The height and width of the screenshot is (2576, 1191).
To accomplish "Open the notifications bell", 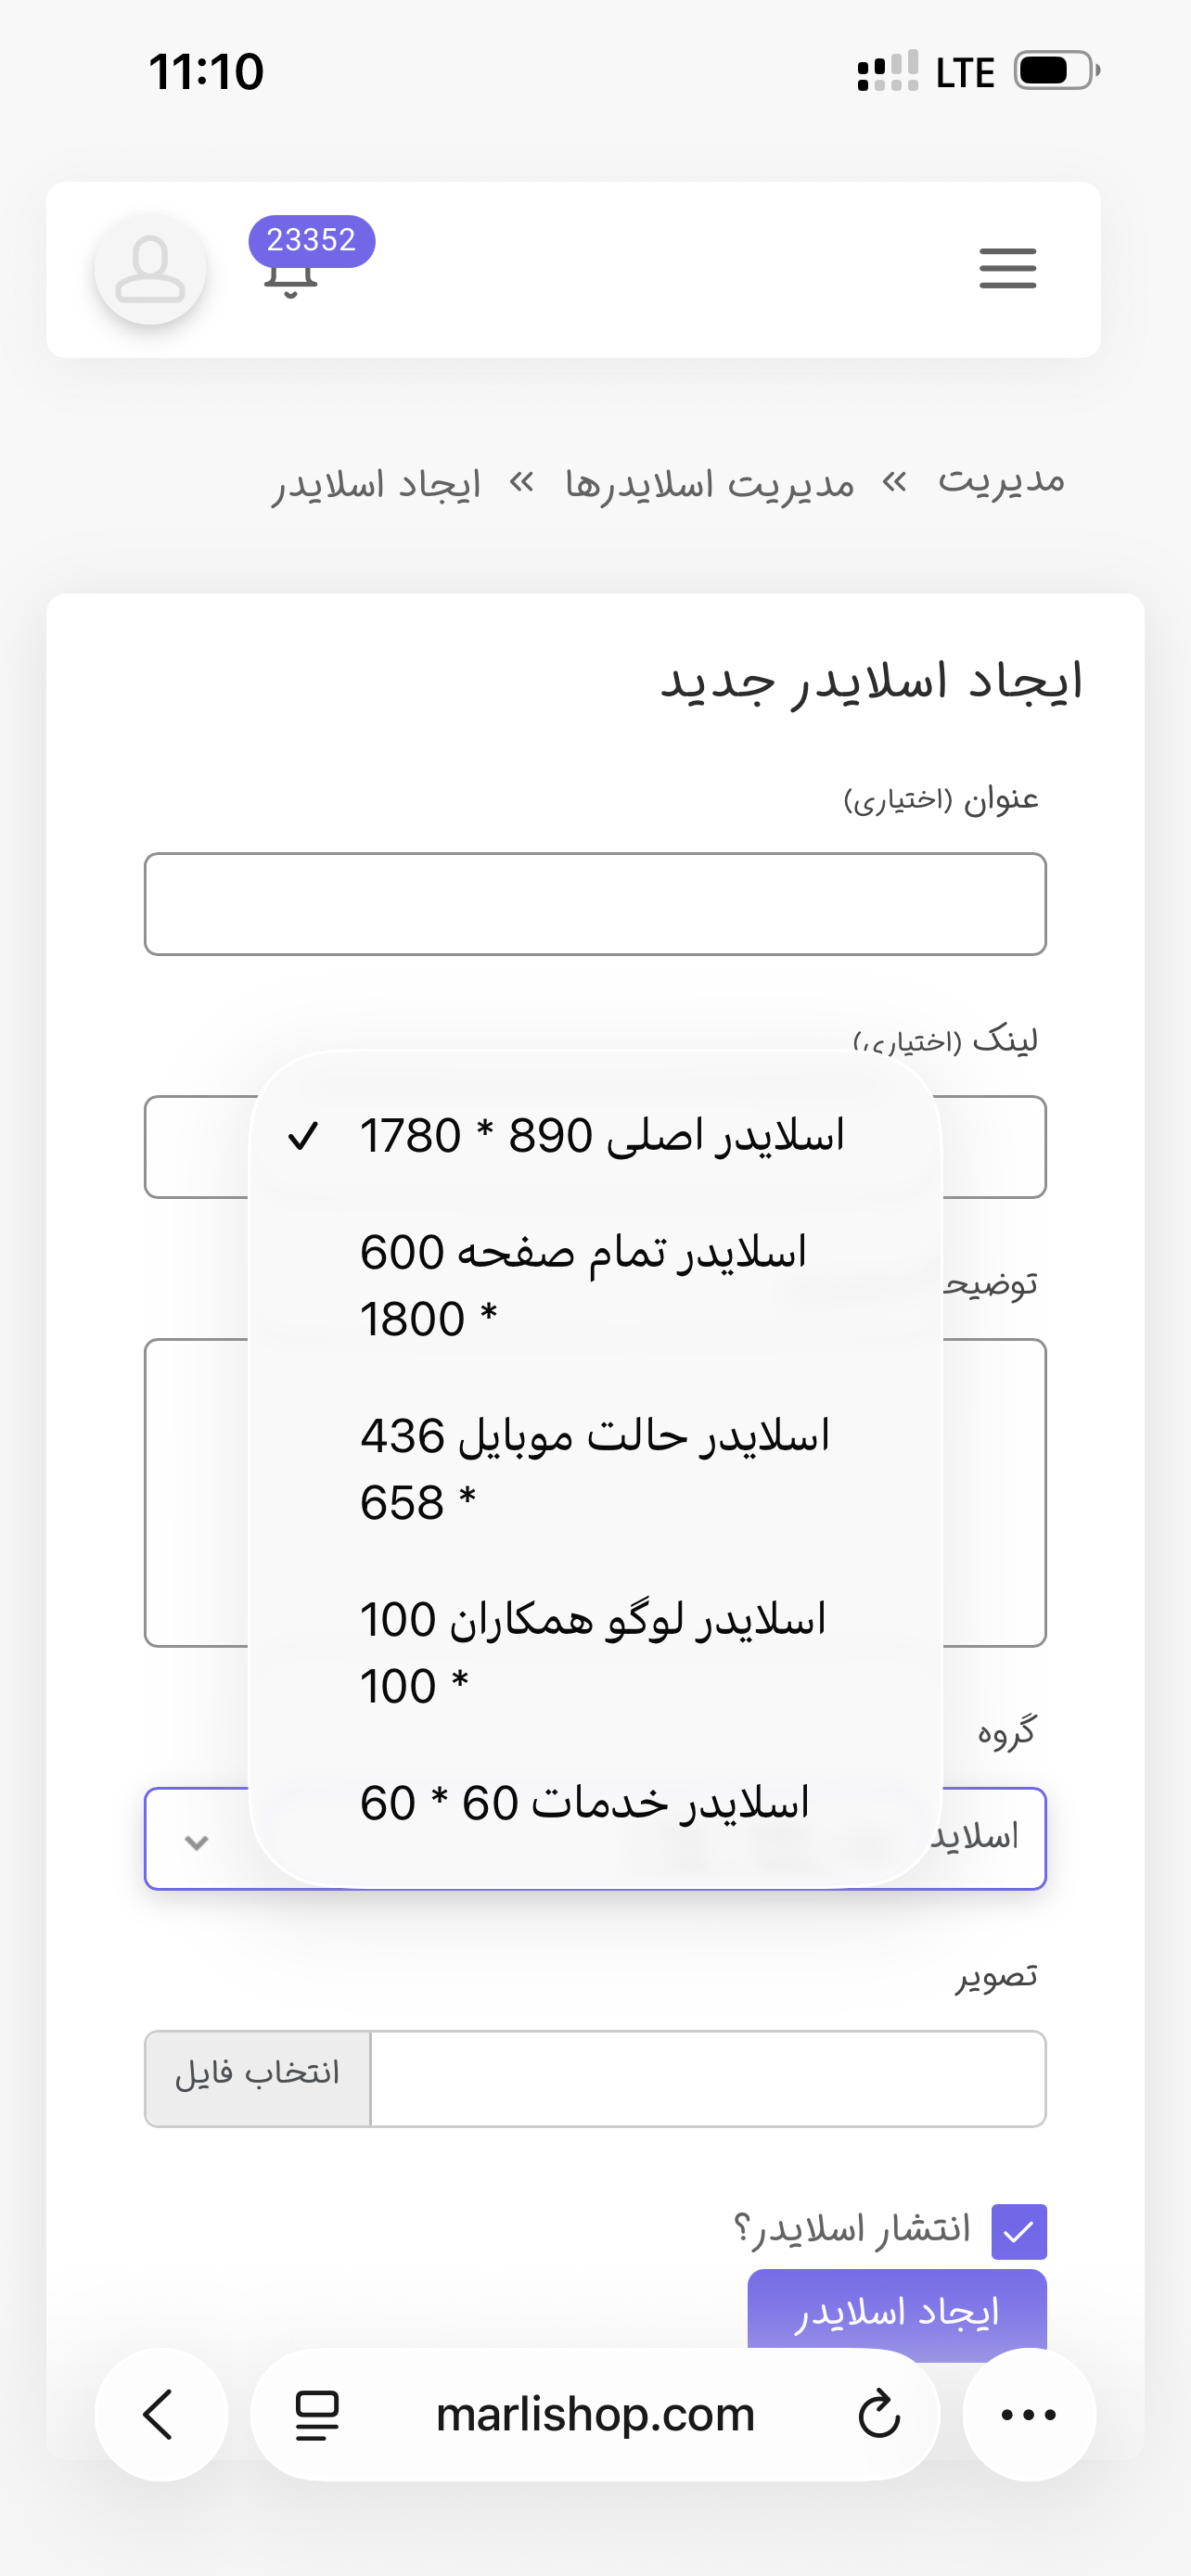I will pyautogui.click(x=291, y=282).
